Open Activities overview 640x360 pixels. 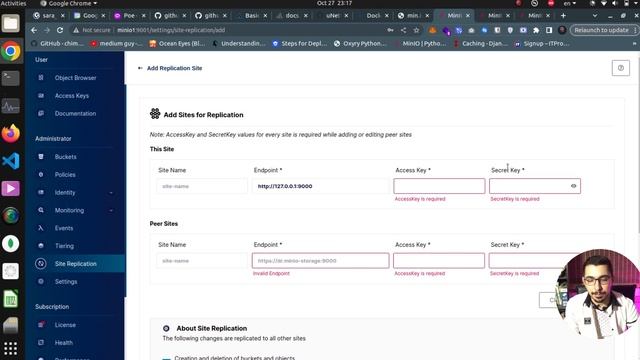pyautogui.click(x=13, y=3)
